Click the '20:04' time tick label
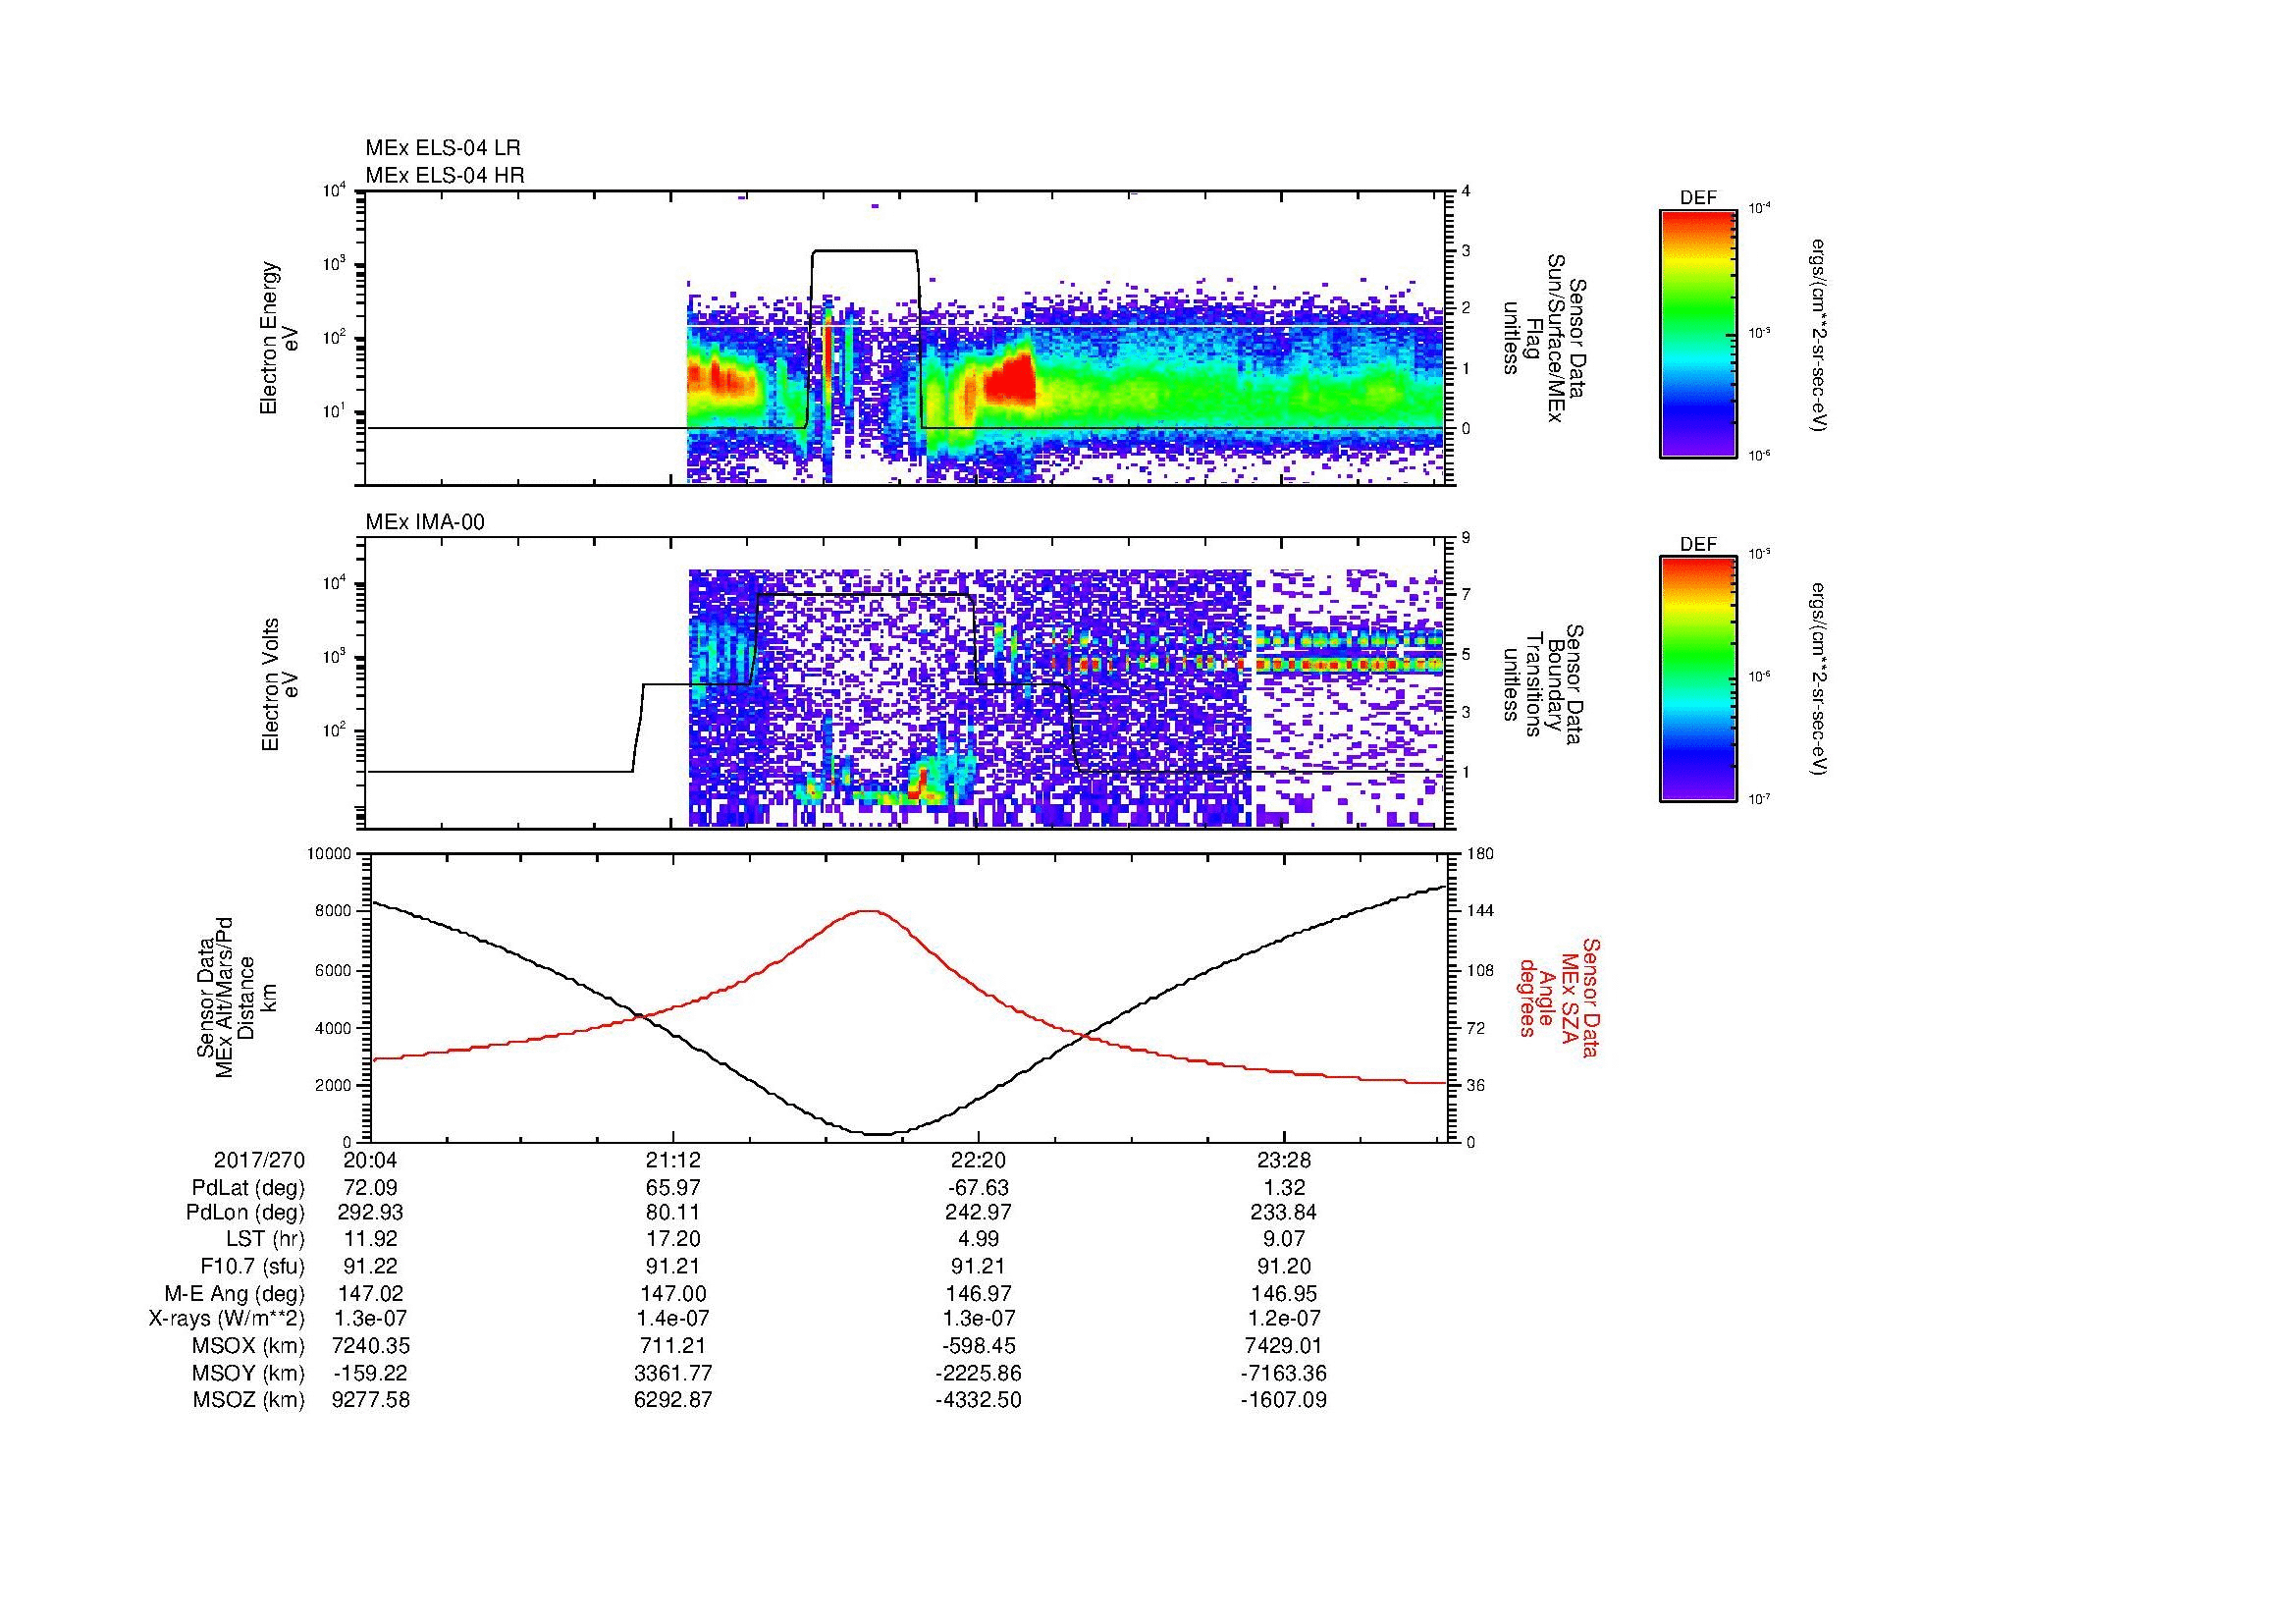Image resolution: width=2296 pixels, height=1623 pixels. tap(371, 1161)
